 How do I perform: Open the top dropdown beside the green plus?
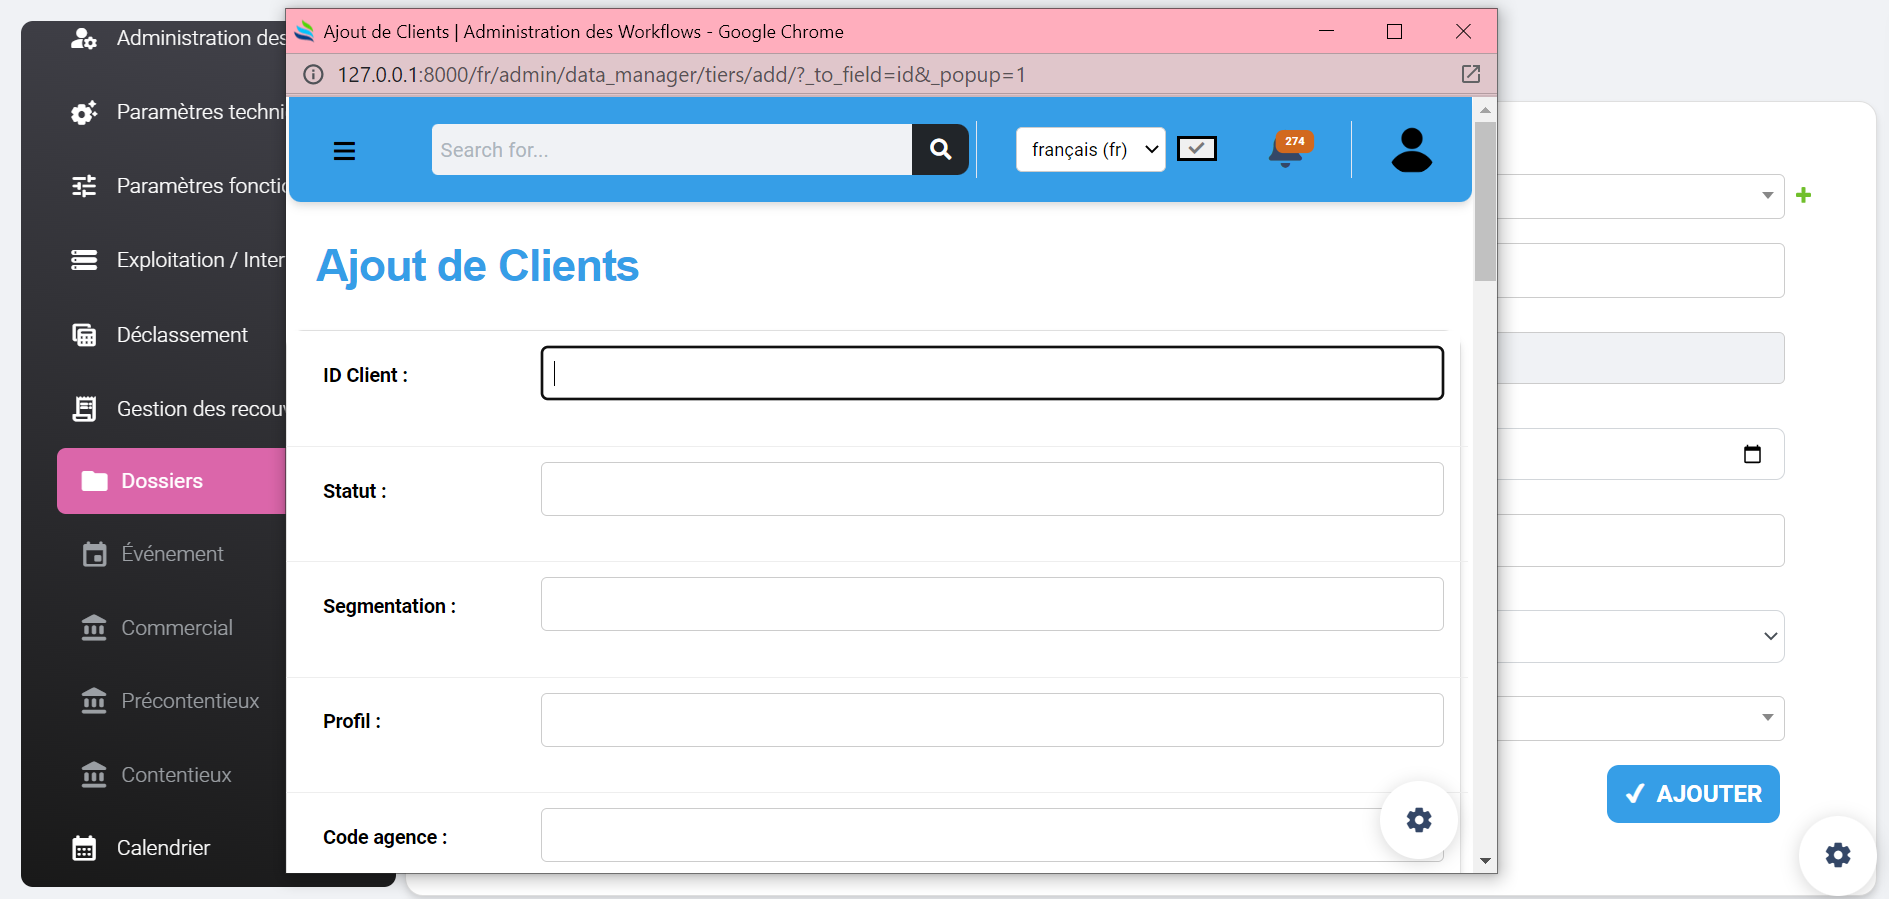pos(1640,196)
